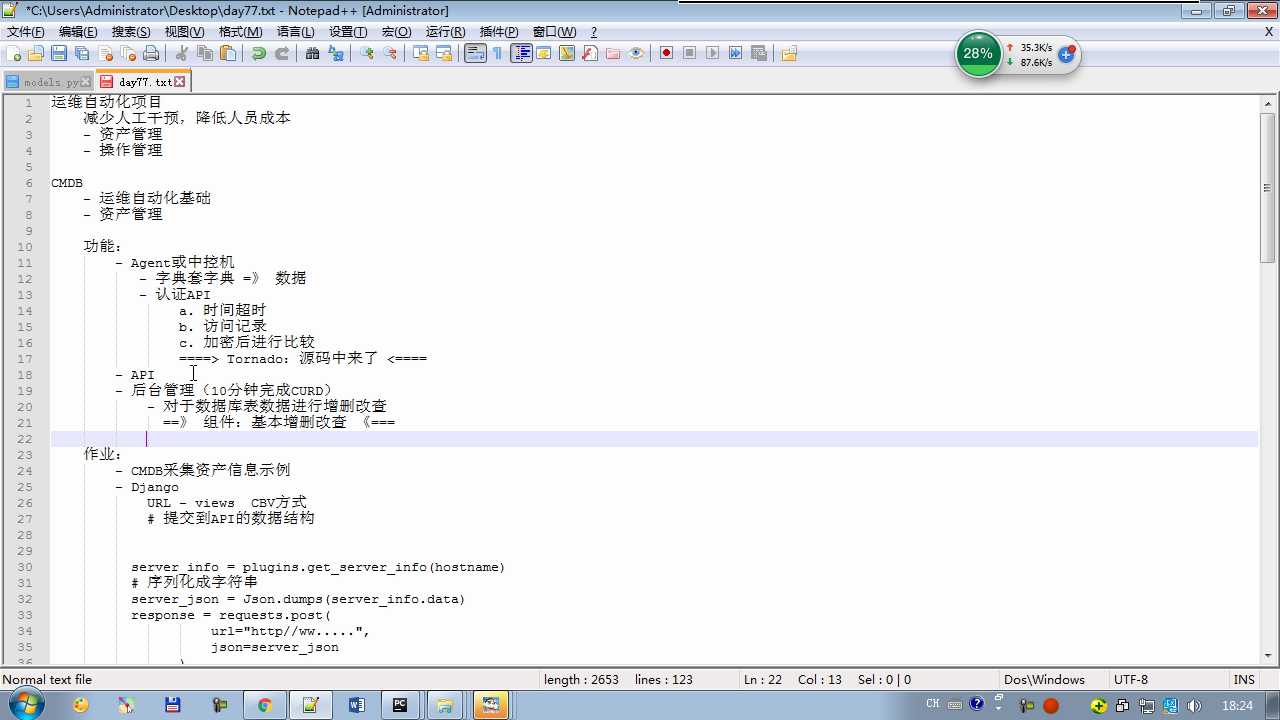
Task: Undo last edit
Action: coord(259,53)
